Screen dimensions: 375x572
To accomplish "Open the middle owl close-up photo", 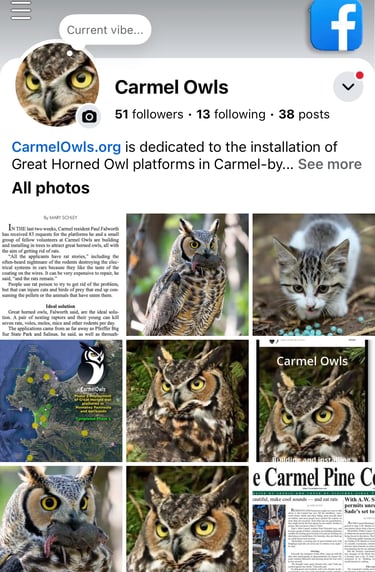I will click(x=188, y=401).
